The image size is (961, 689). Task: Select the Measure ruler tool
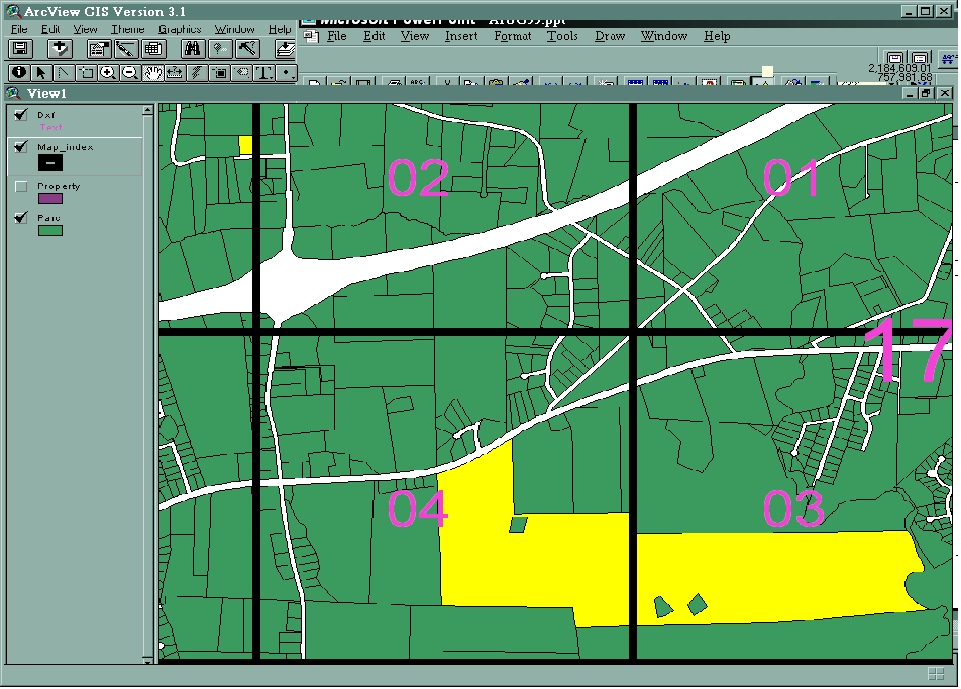tap(175, 73)
